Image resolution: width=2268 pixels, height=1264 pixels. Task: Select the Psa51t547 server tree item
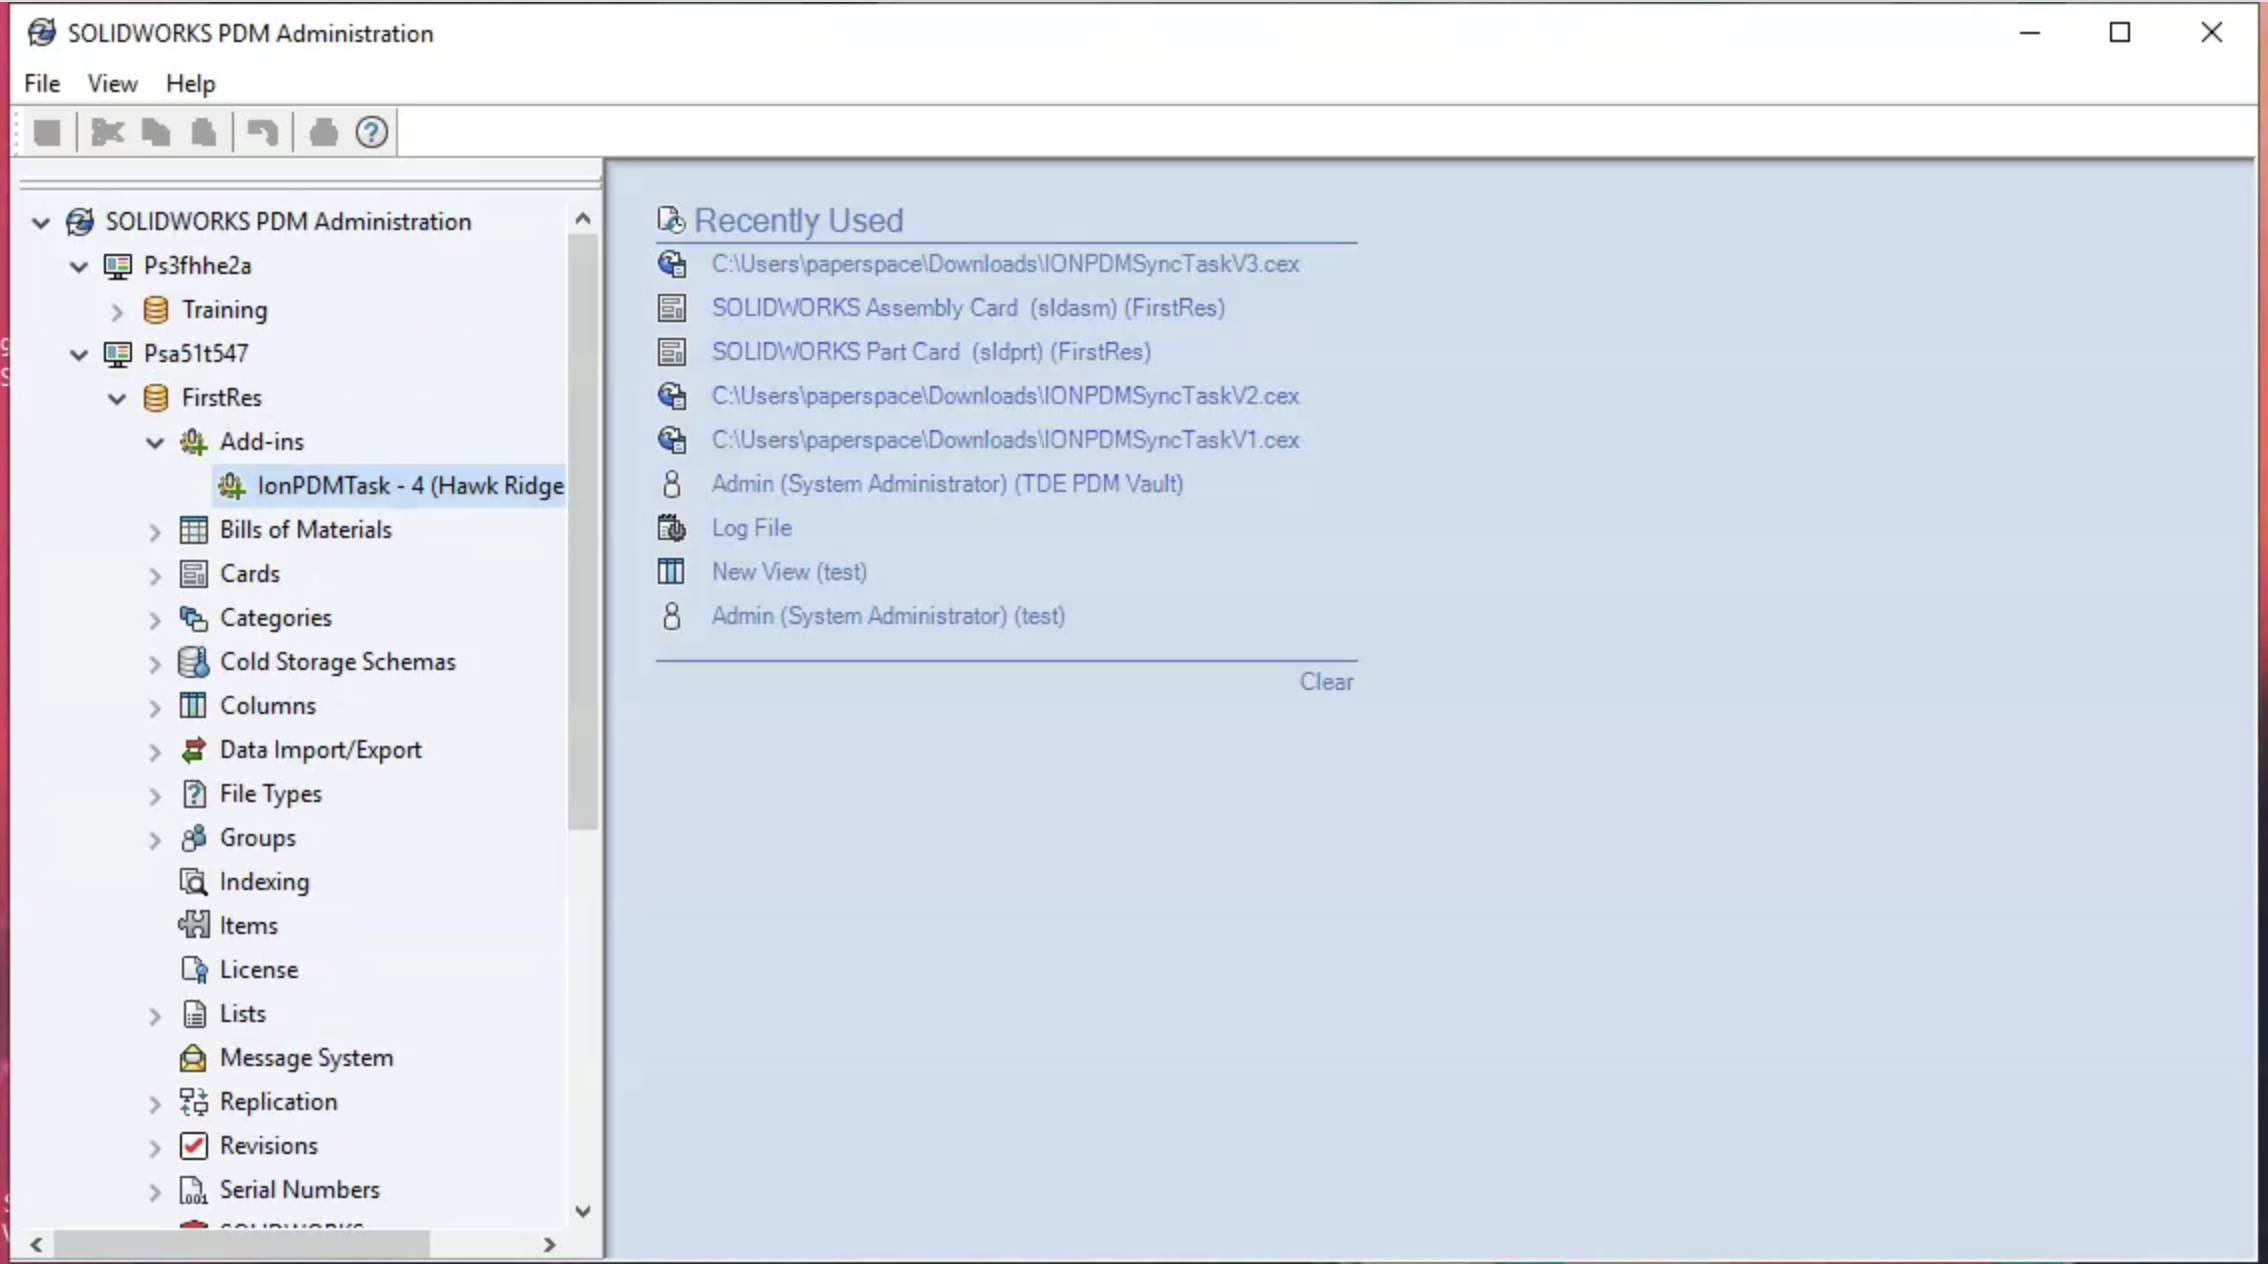coord(196,354)
